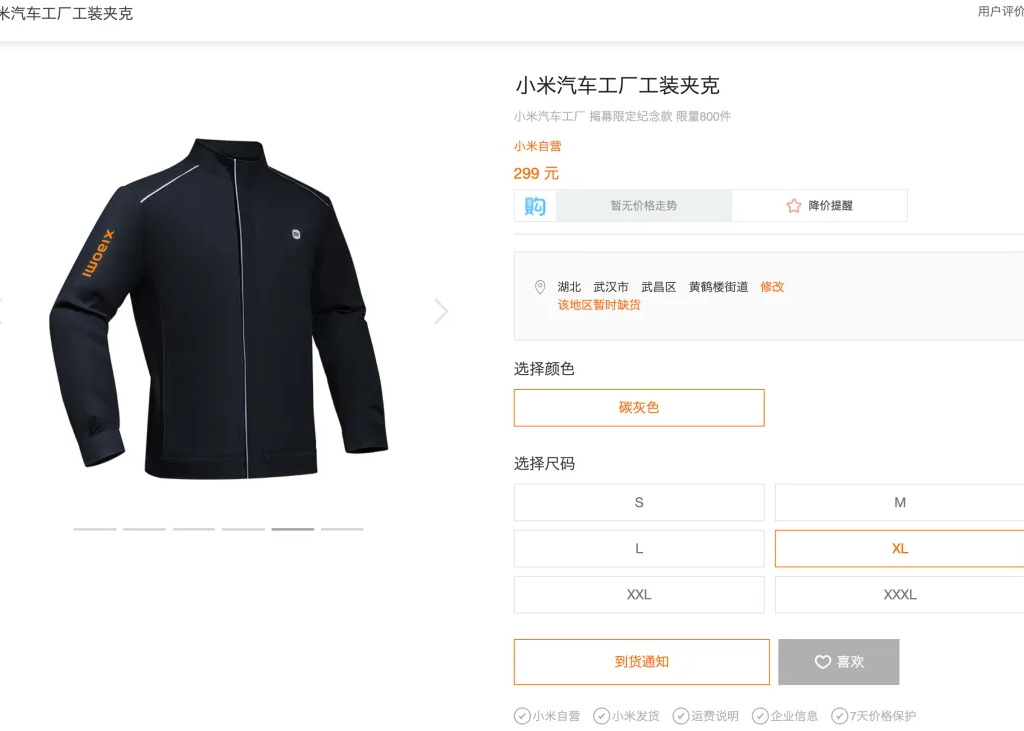Click the checkmark icon beside 企业信息
Screen dimensions: 1024x731
(760, 716)
